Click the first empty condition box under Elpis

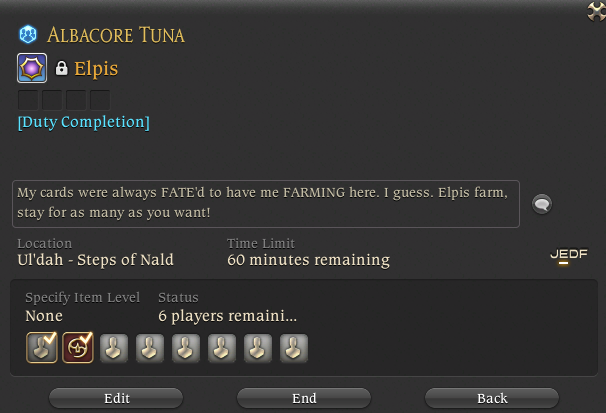[28, 100]
